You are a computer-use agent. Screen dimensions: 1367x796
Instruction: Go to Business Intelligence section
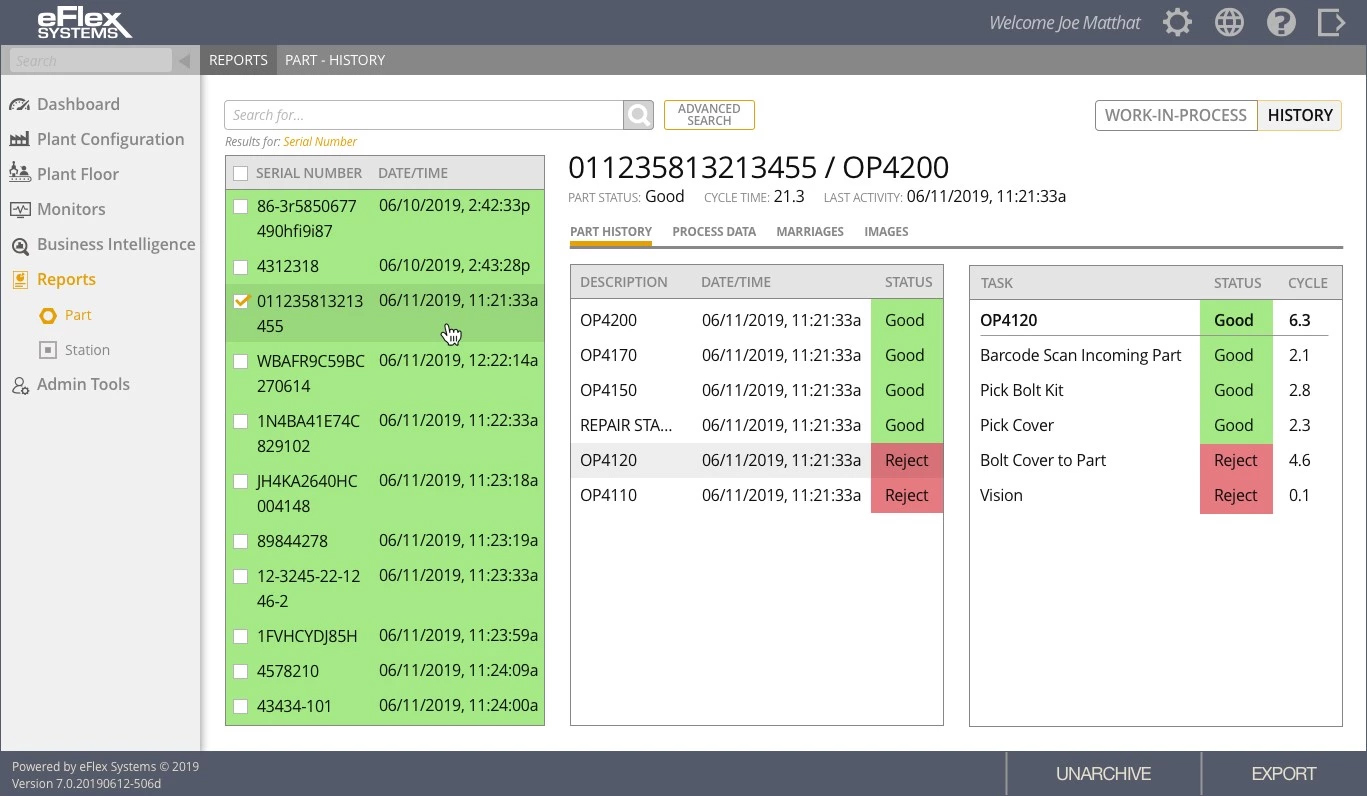pyautogui.click(x=115, y=244)
